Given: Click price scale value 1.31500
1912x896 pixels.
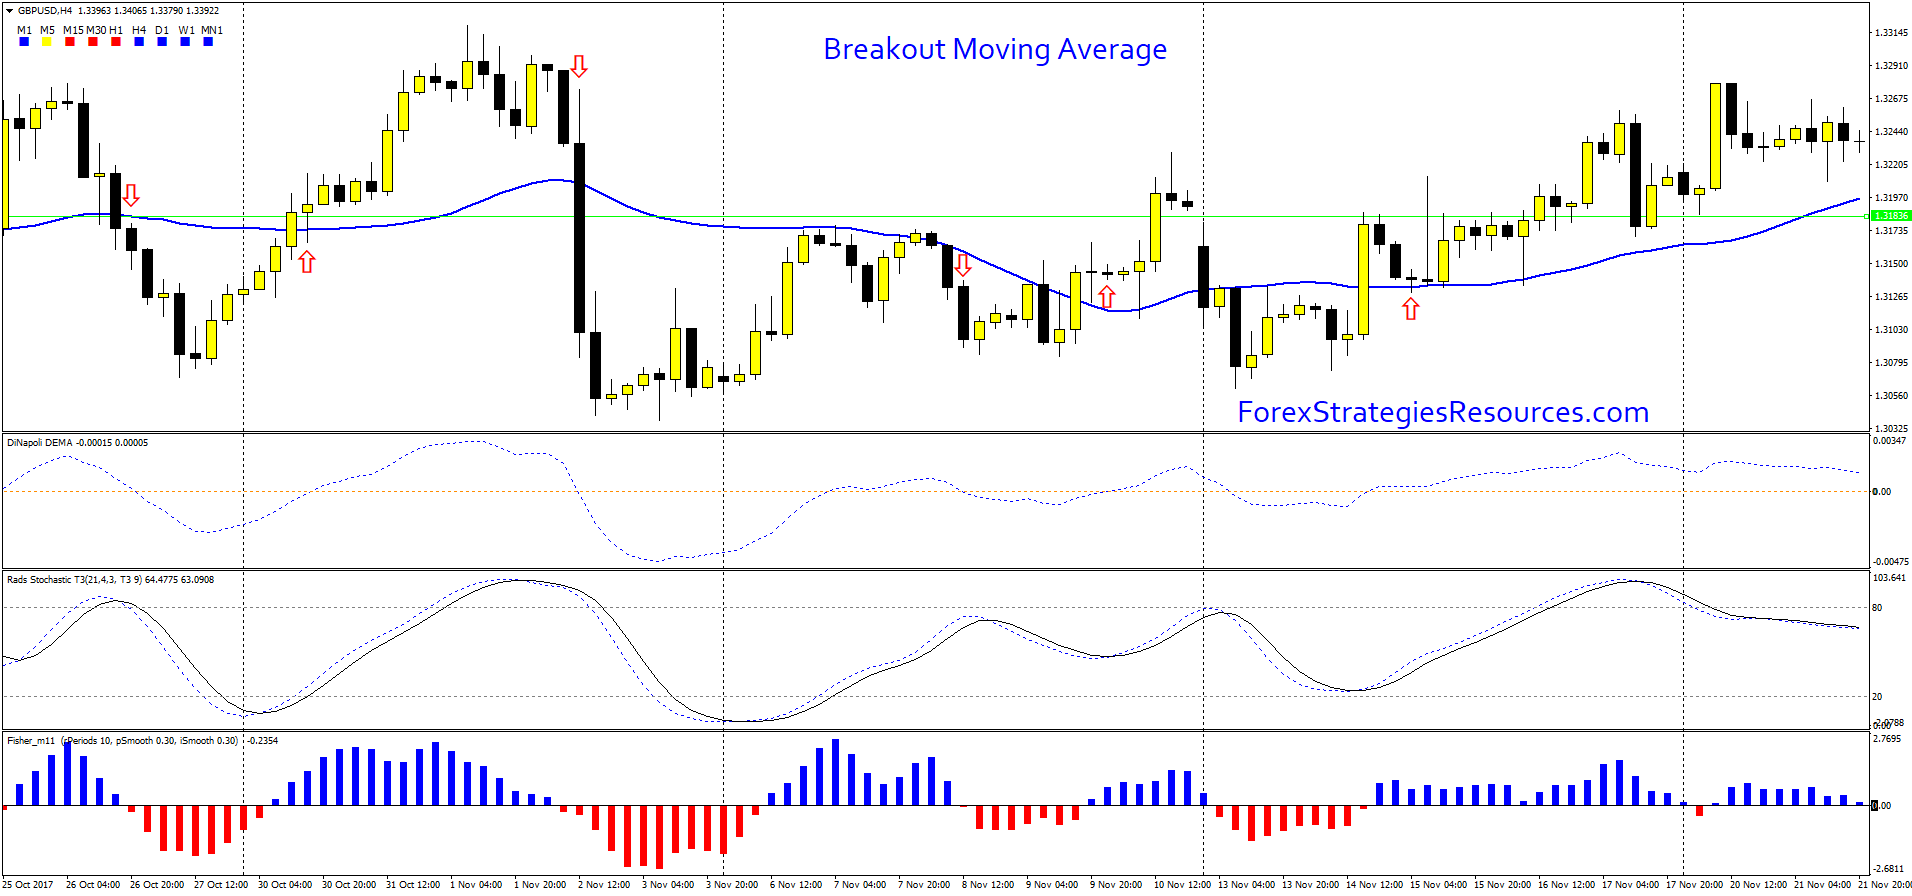Looking at the screenshot, I should click(1891, 264).
